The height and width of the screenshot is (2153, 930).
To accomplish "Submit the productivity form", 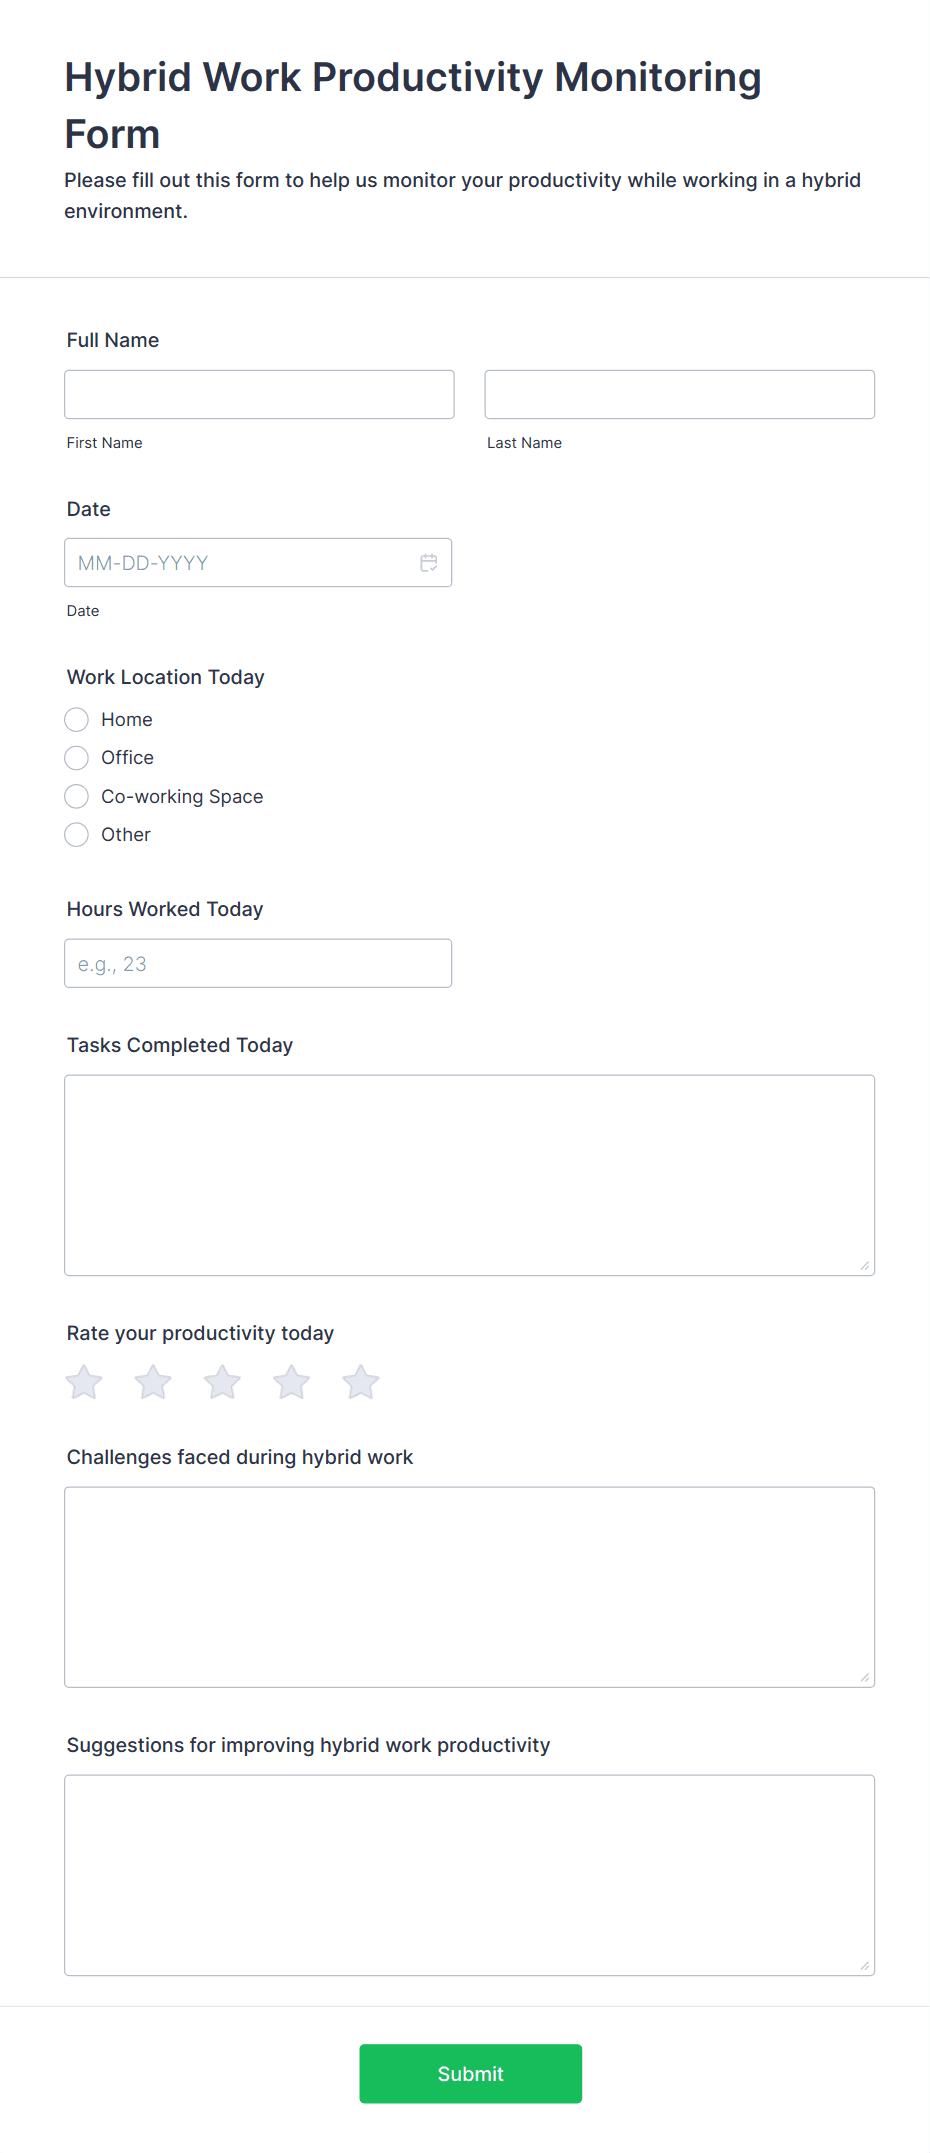I will [x=471, y=2074].
